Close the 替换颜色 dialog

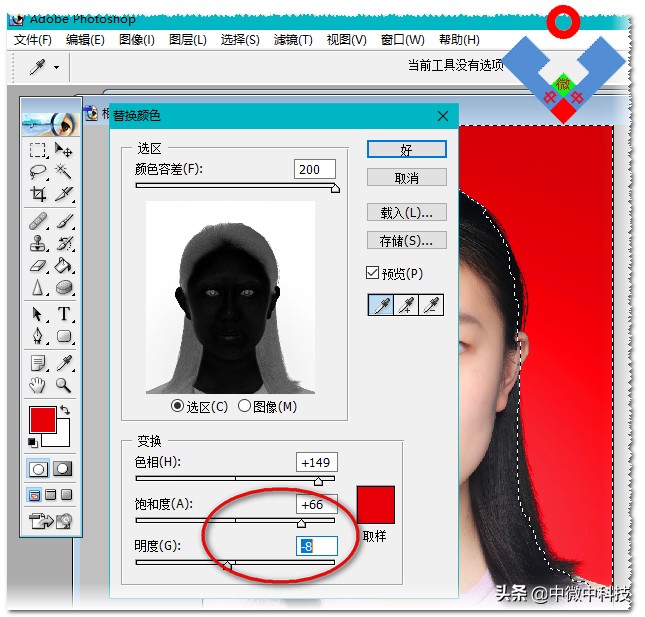[x=443, y=116]
